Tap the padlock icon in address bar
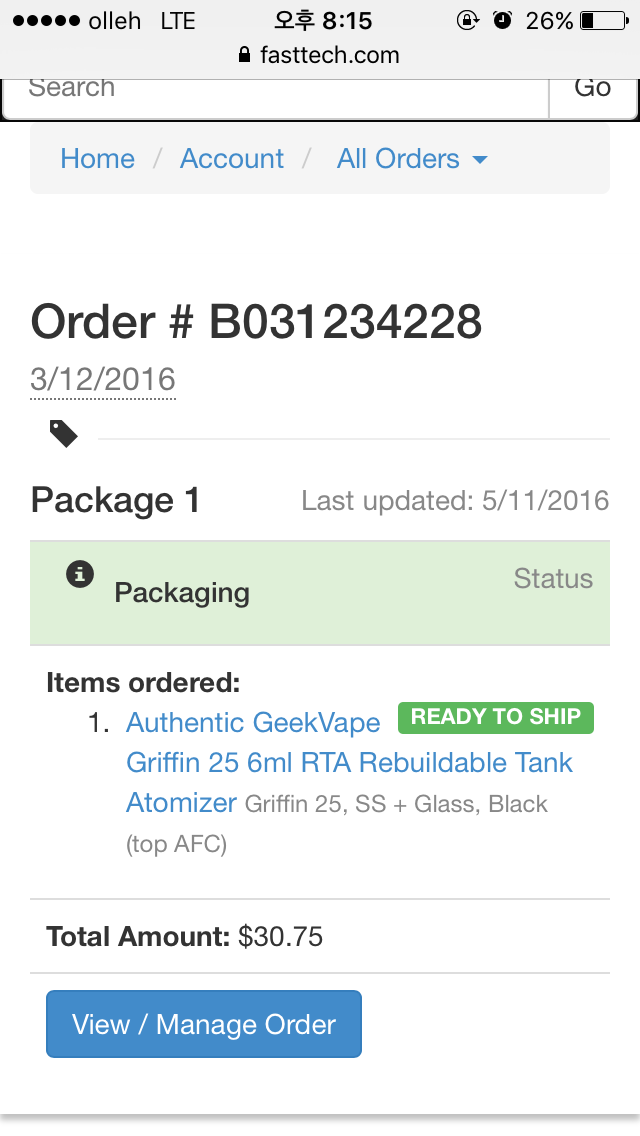This screenshot has height=1136, width=640. [245, 56]
